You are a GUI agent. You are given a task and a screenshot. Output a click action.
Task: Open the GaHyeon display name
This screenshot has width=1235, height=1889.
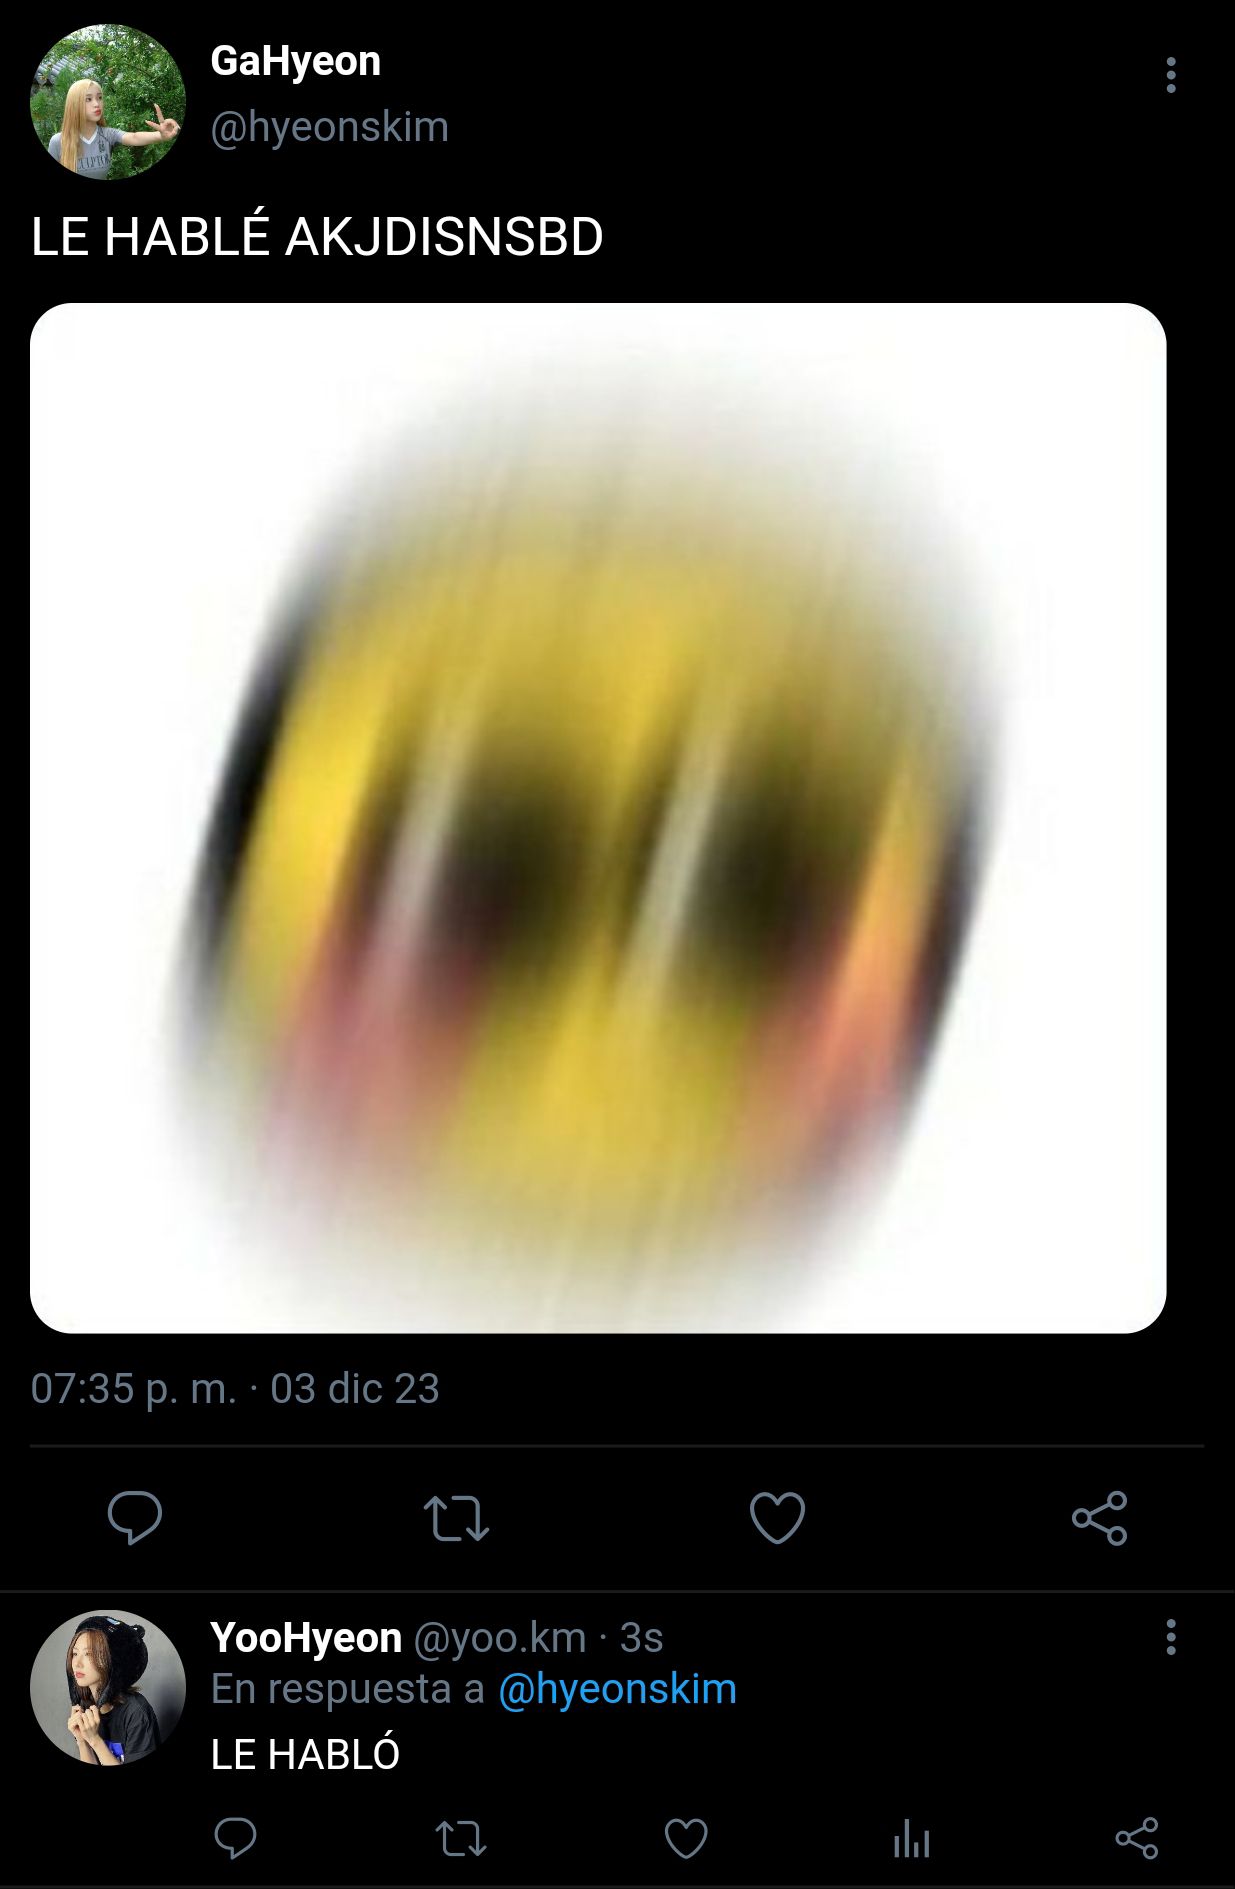pyautogui.click(x=296, y=61)
